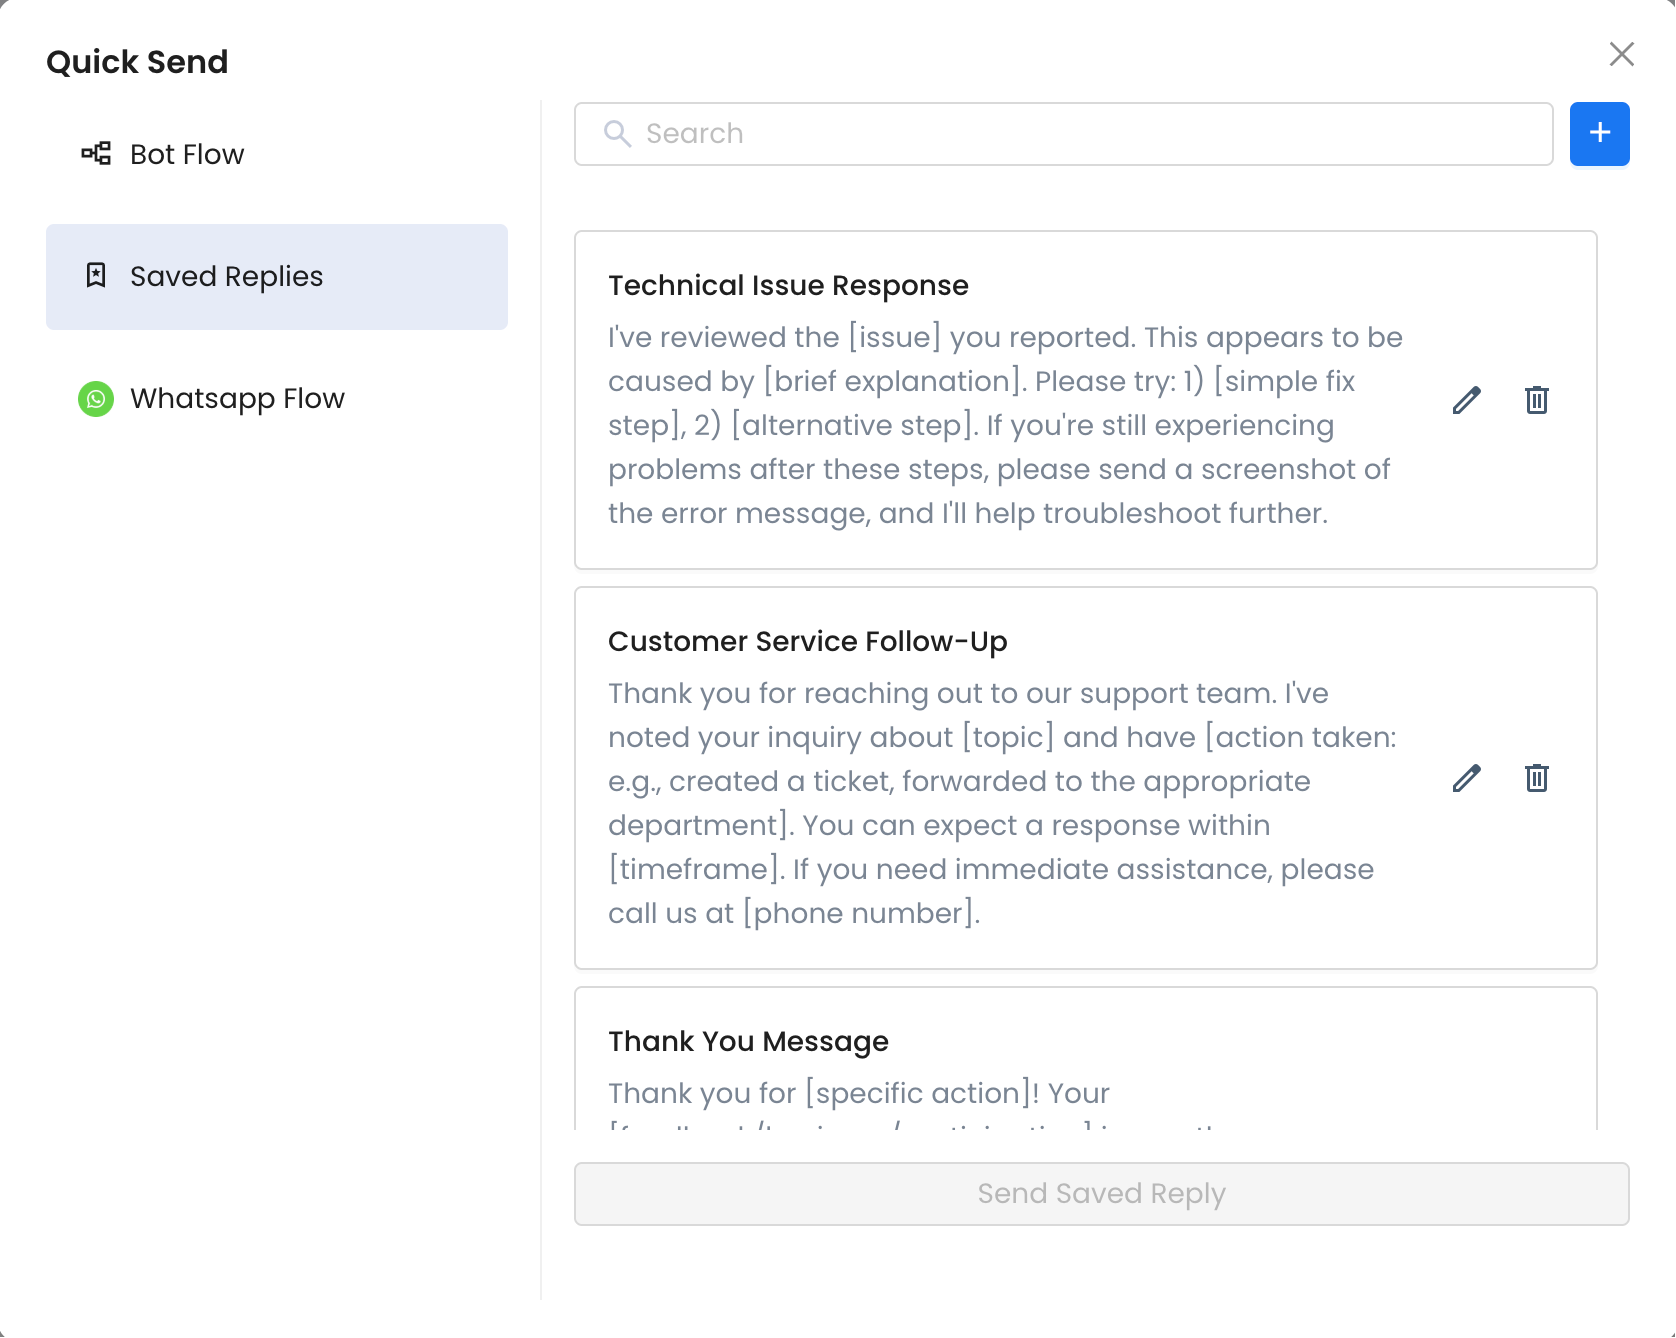The width and height of the screenshot is (1676, 1338).
Task: Choose the Thank You Message reply
Action: point(748,1042)
